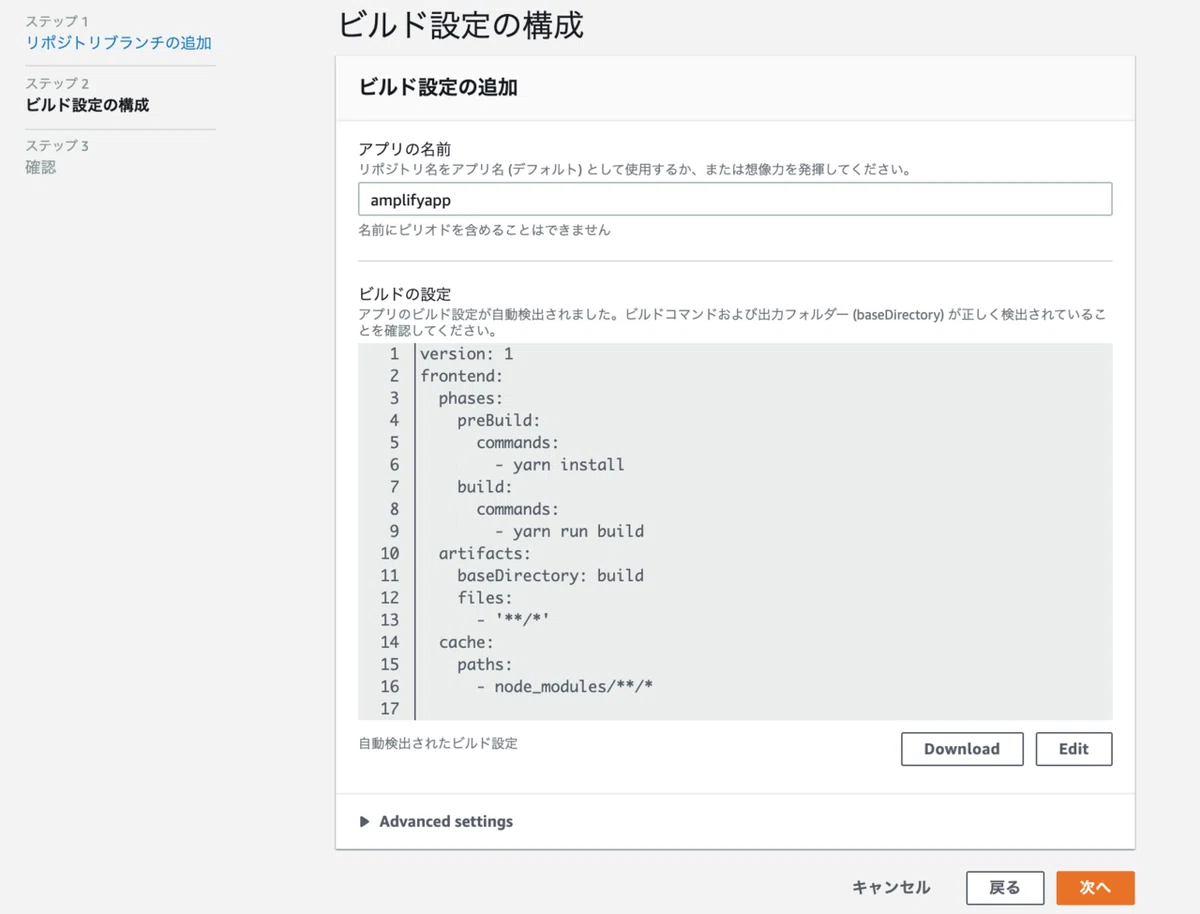Click the 'phases:' line in the editor

[x=471, y=398]
